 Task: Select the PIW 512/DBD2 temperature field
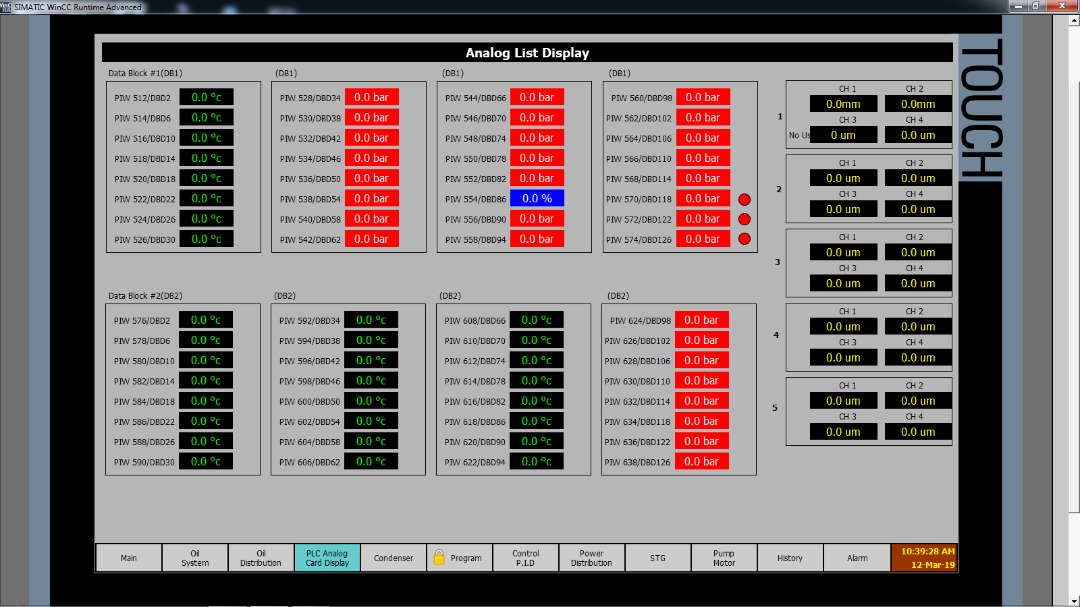206,98
